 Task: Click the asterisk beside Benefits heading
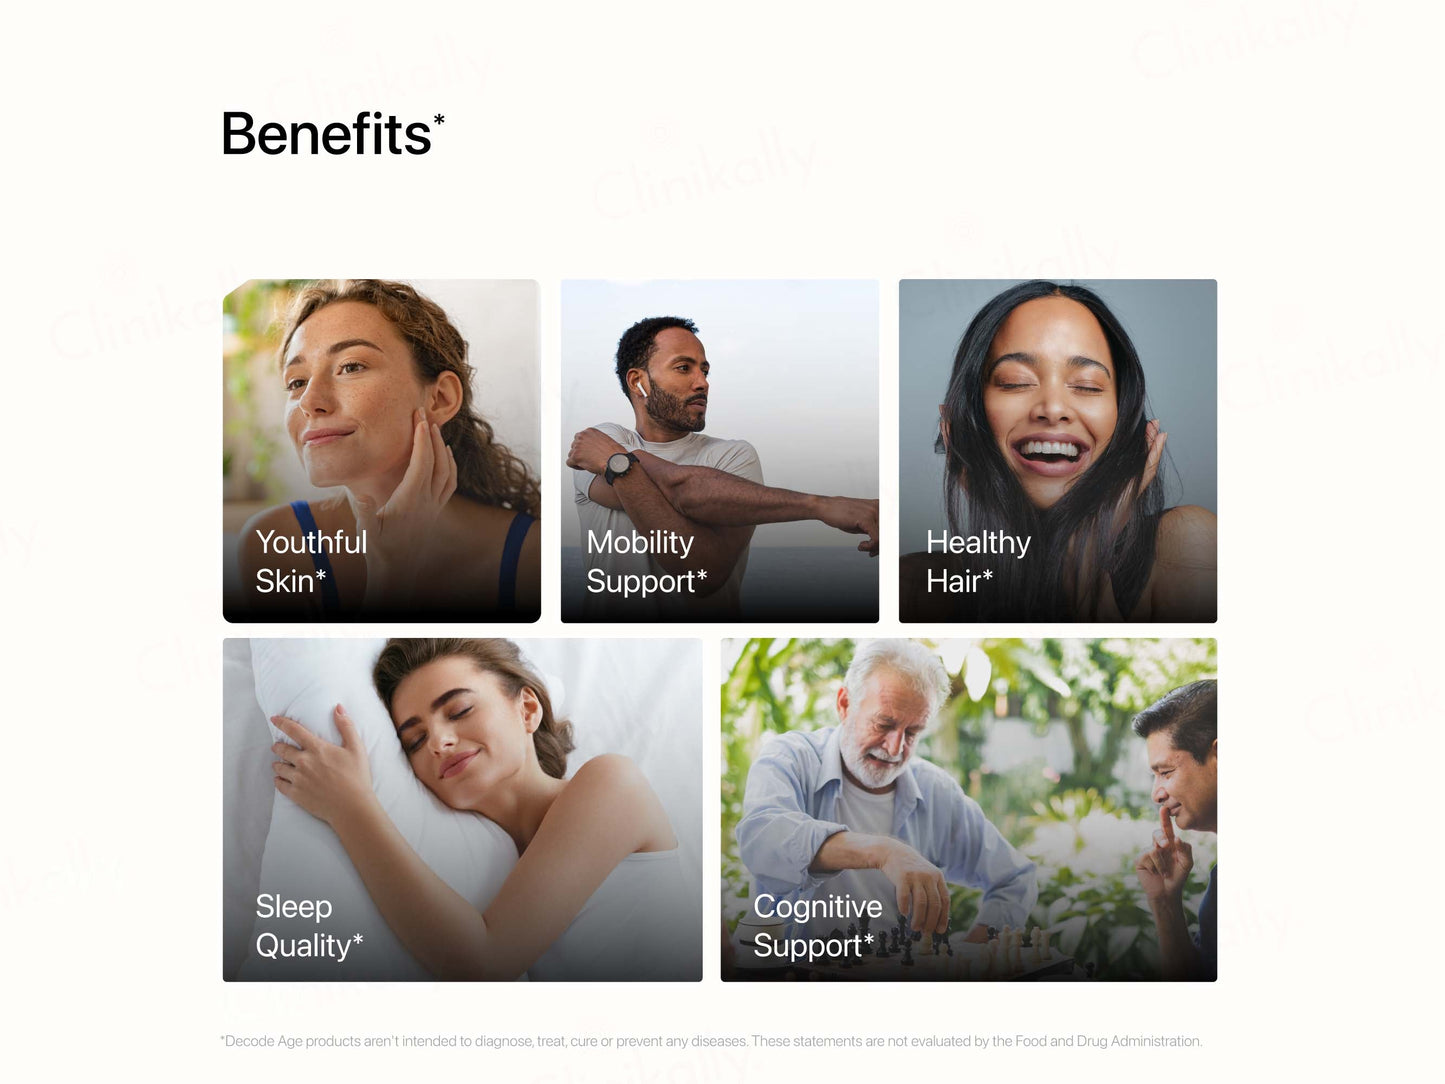439,120
